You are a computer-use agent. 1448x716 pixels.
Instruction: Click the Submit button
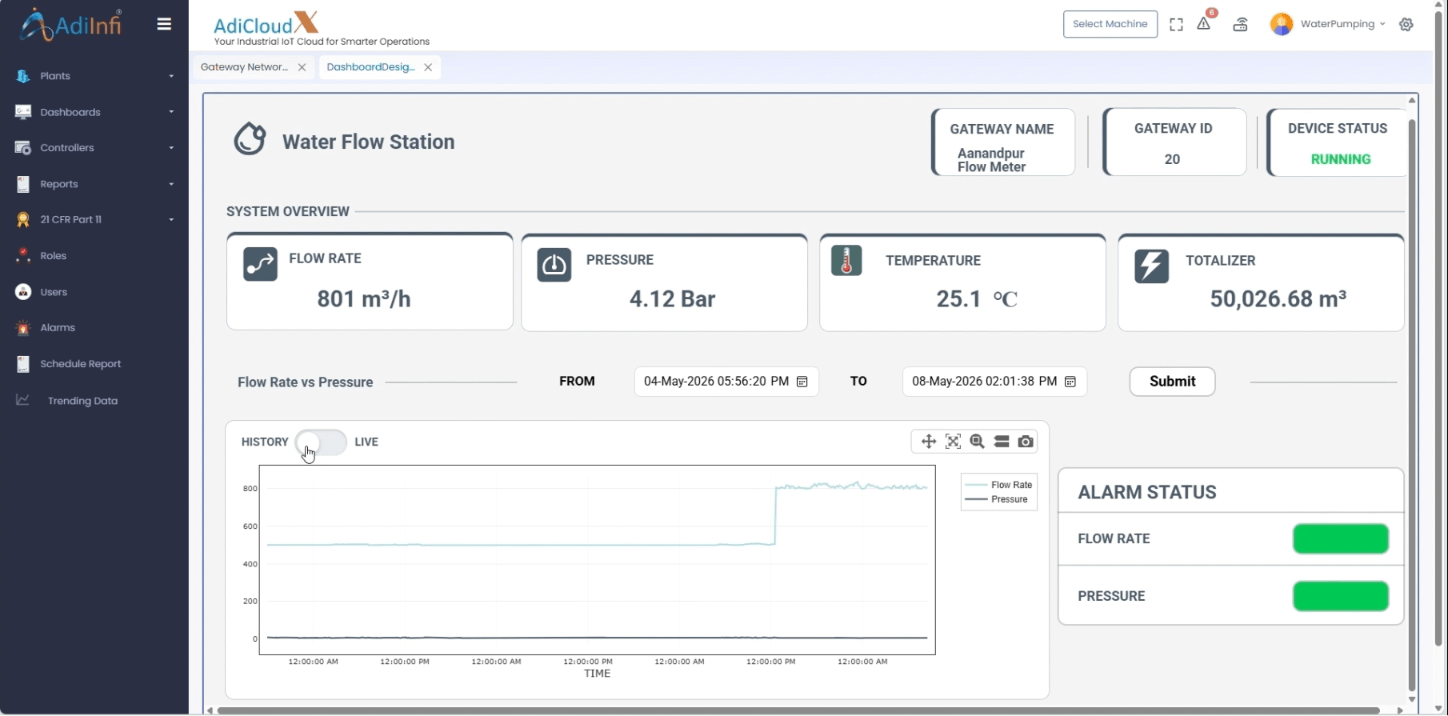point(1172,381)
